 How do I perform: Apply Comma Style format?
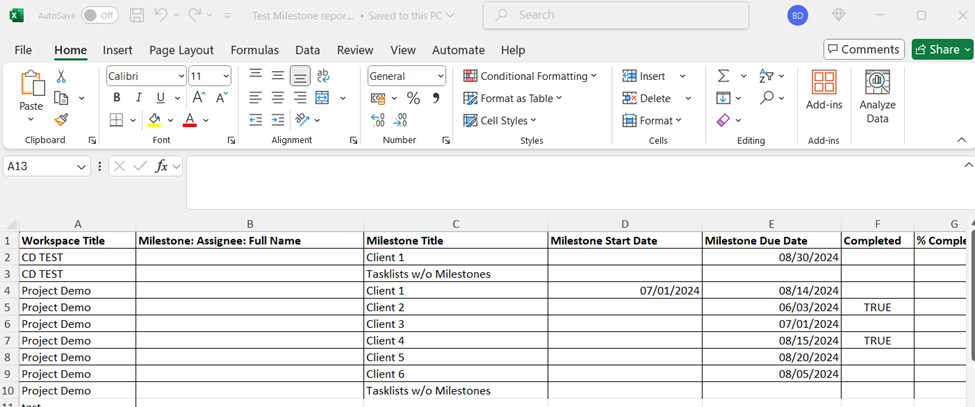pos(435,98)
